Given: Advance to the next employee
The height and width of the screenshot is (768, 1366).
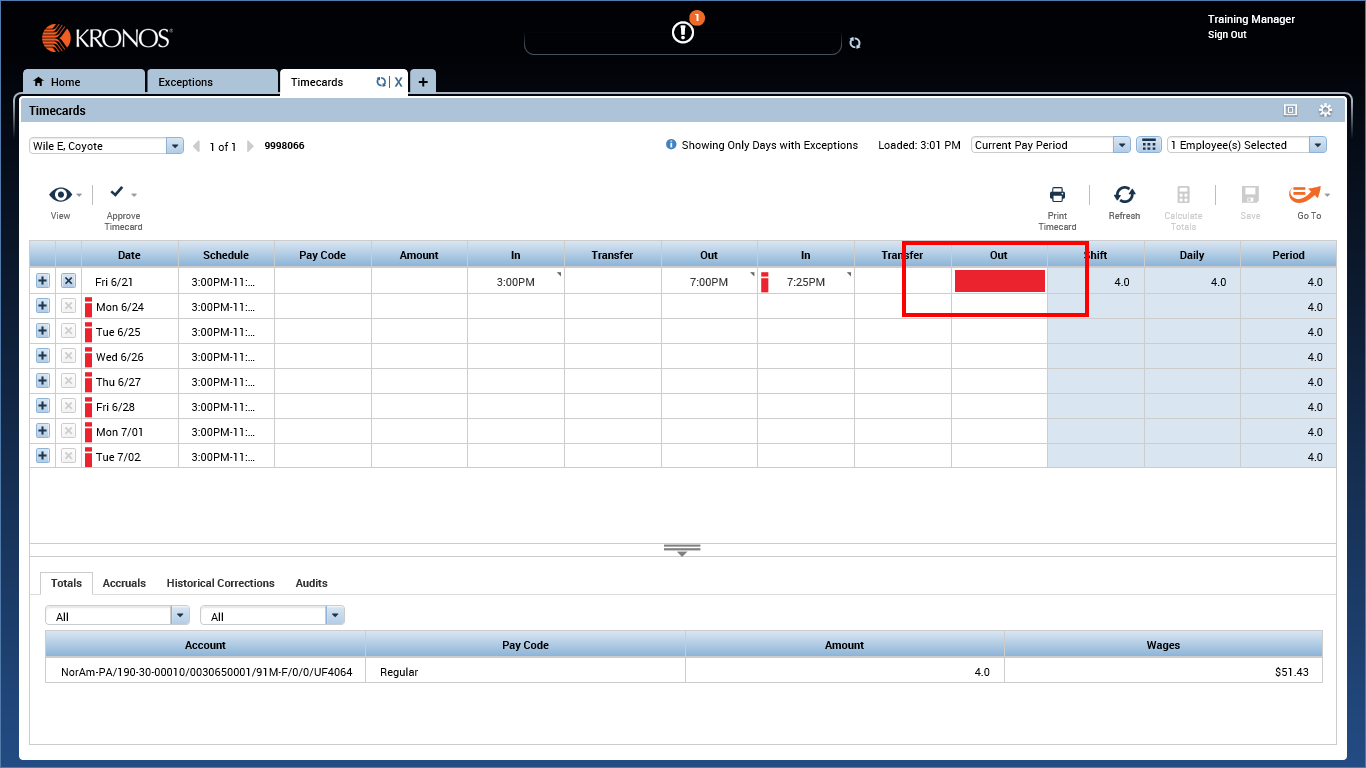Looking at the screenshot, I should click(250, 145).
